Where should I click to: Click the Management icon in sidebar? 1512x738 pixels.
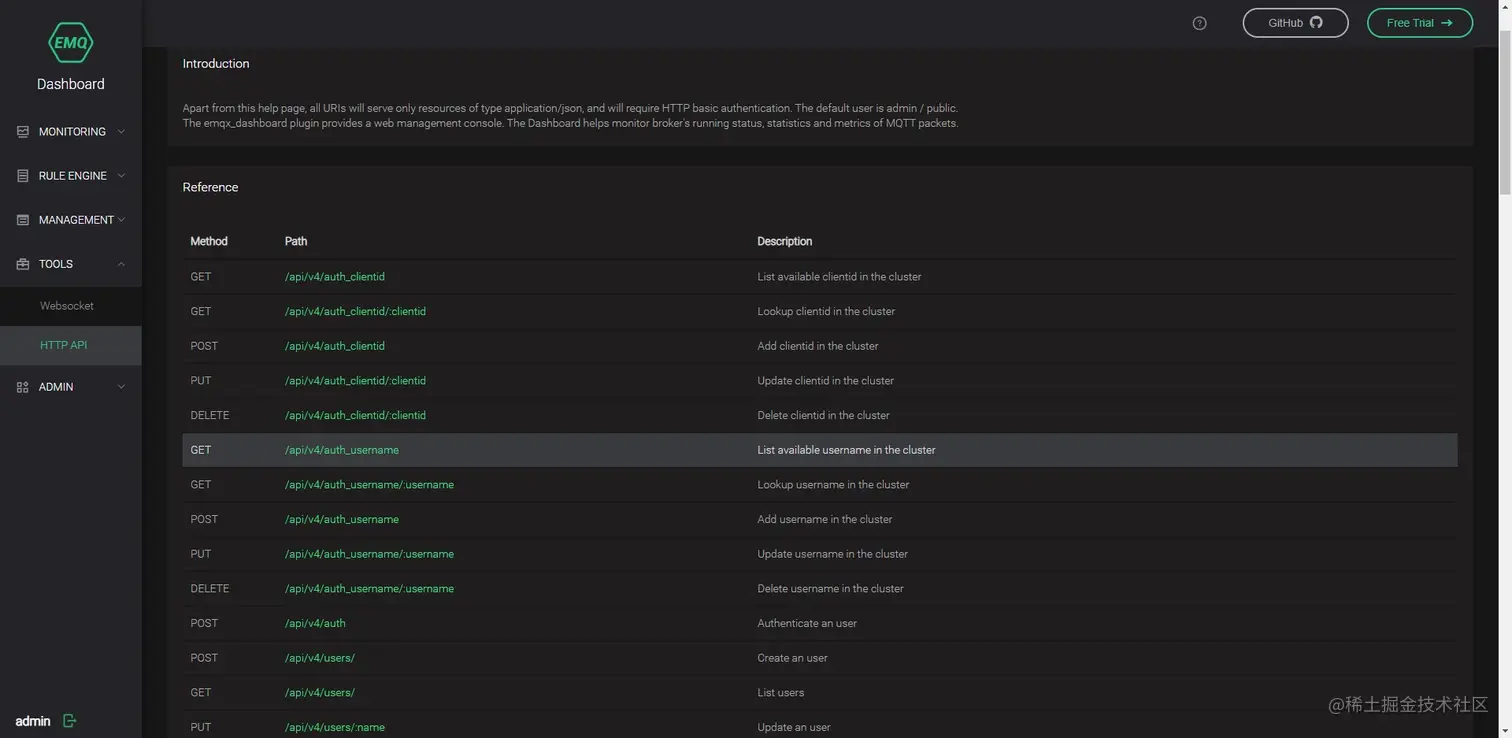point(22,220)
